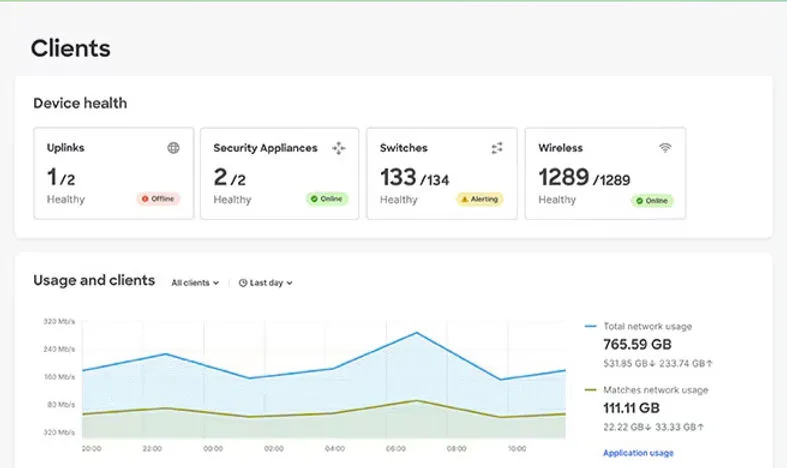
Task: Click the clock icon beside Last day
Action: coord(243,283)
